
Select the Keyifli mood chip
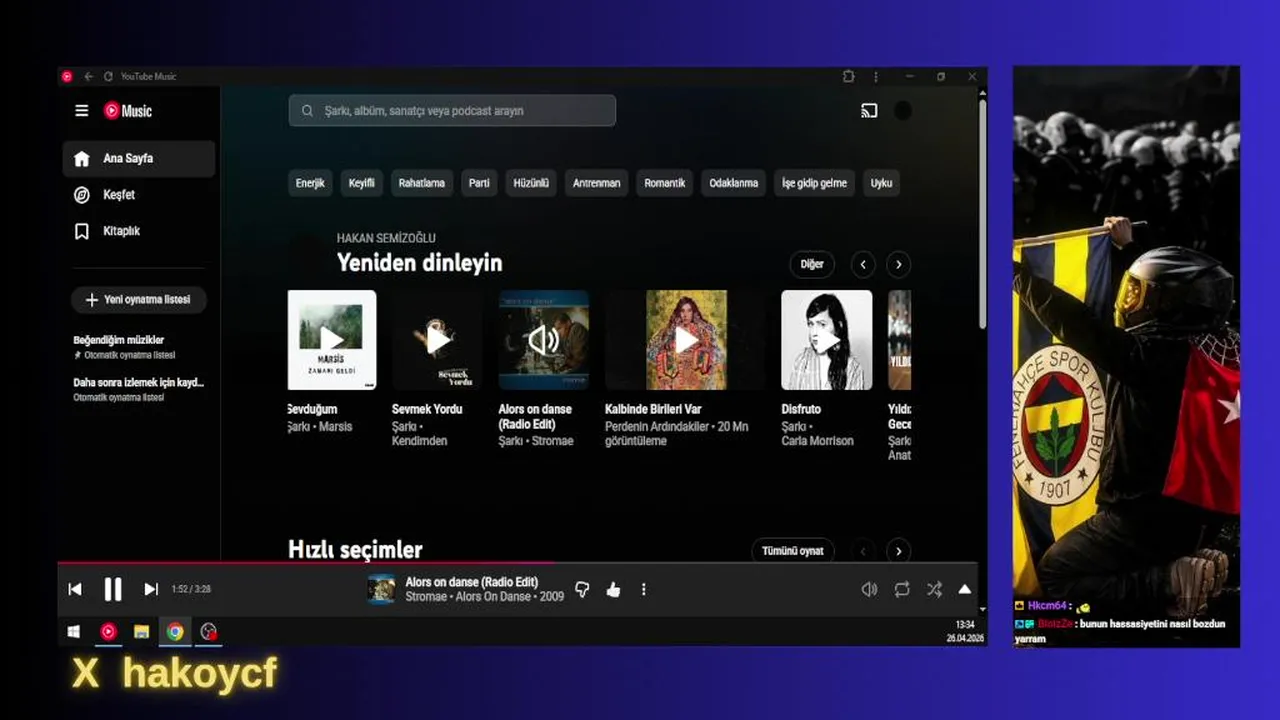(362, 183)
